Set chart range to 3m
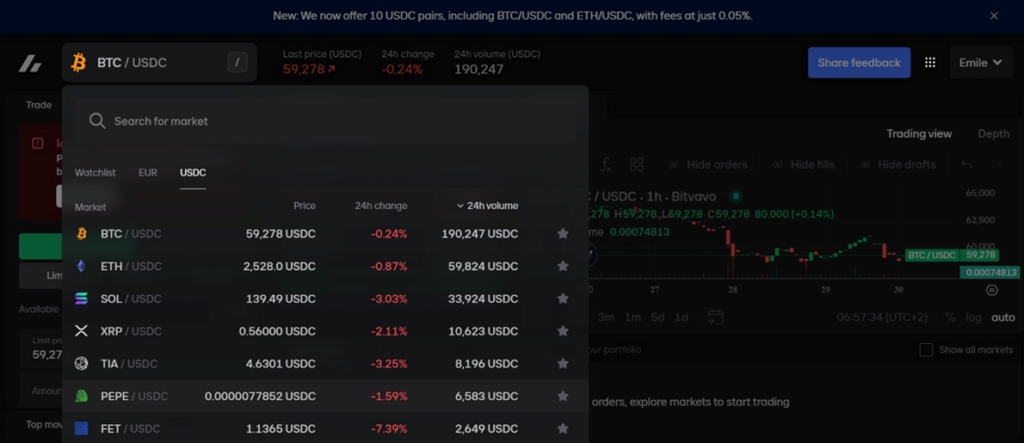1024x443 pixels. [606, 317]
